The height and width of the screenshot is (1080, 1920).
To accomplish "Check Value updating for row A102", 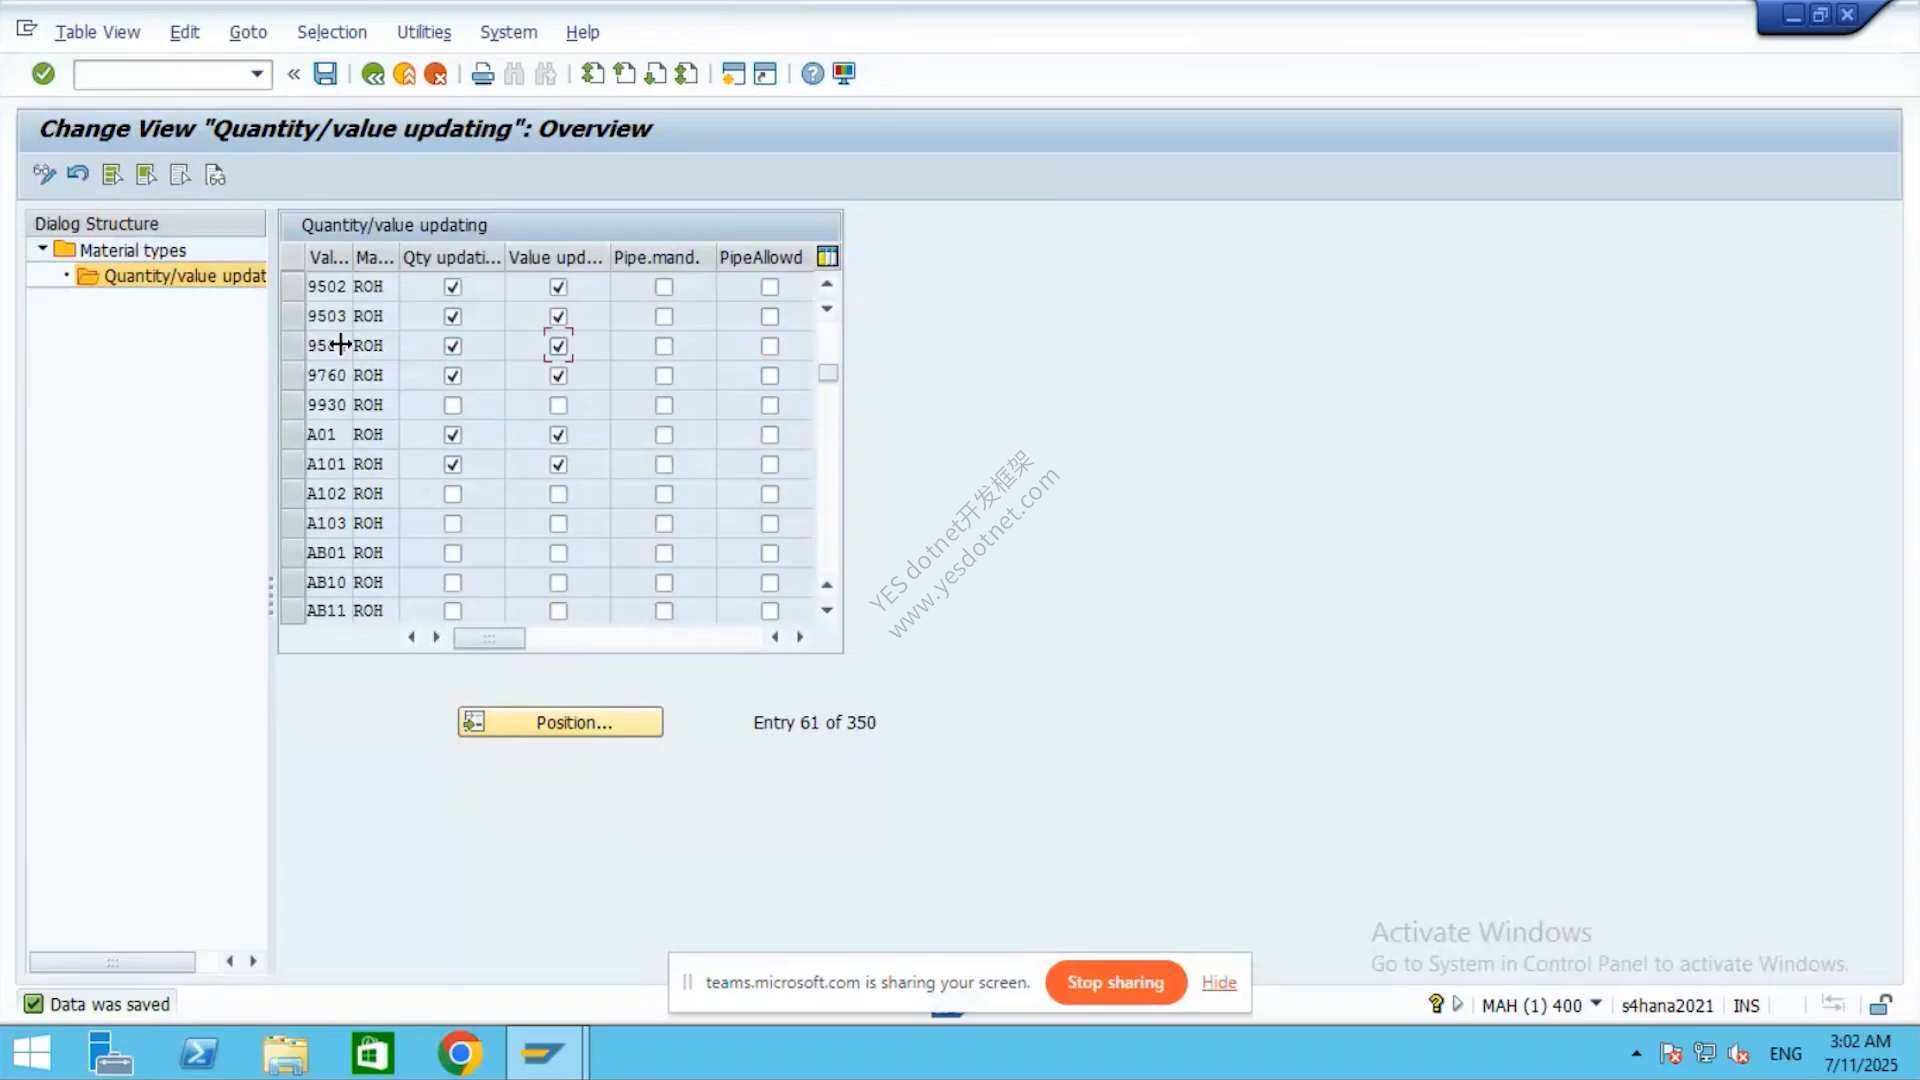I will click(x=558, y=495).
